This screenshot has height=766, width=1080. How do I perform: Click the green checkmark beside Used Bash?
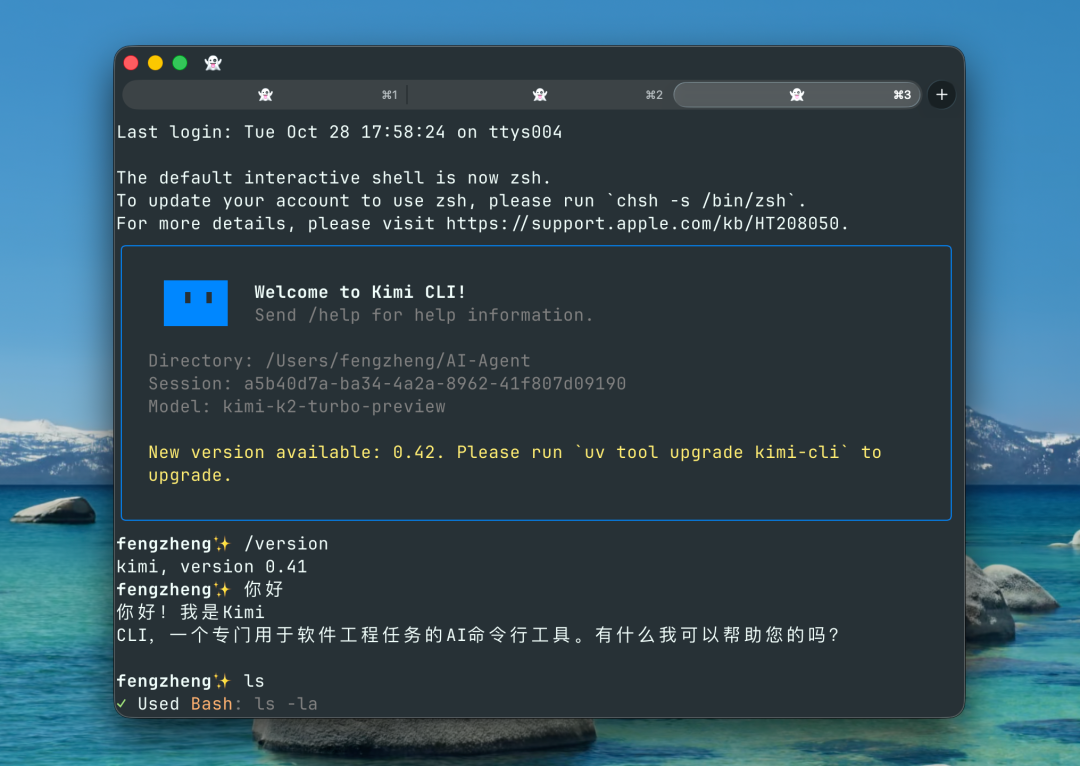[x=122, y=703]
